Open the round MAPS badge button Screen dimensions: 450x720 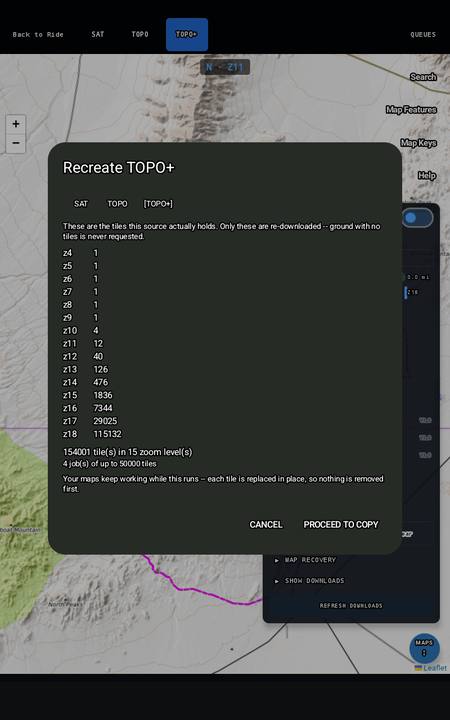point(424,648)
